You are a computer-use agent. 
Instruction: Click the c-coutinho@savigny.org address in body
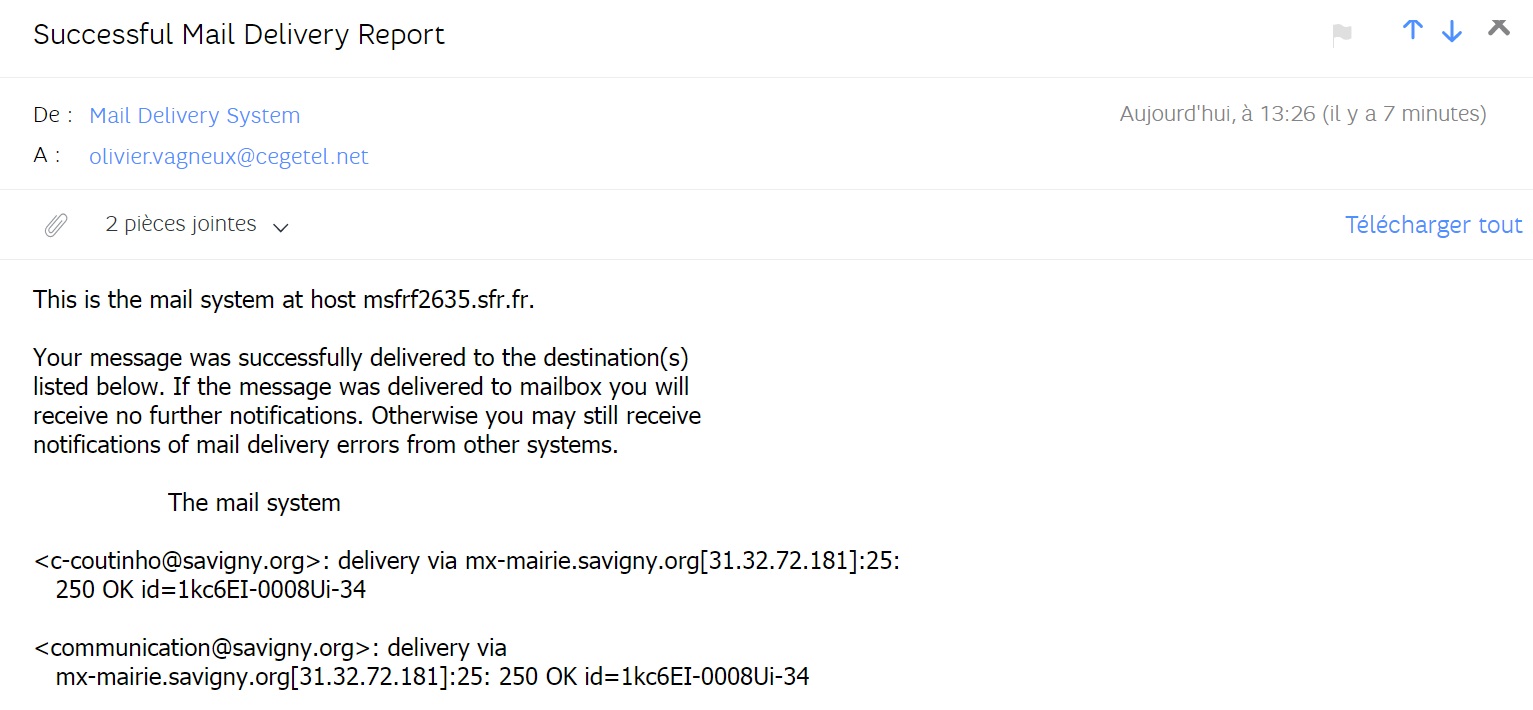tap(179, 561)
